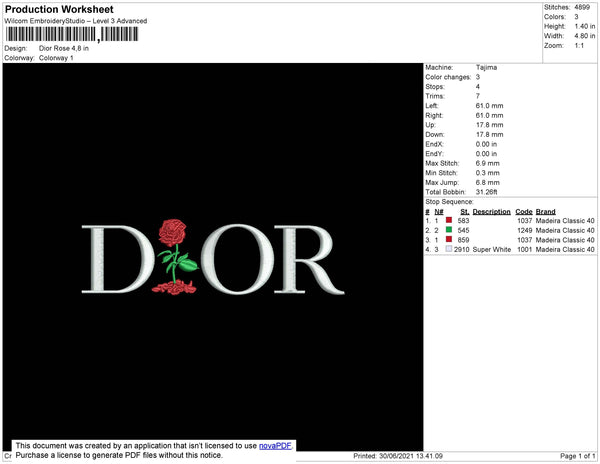Click the 'Brand' column header

(545, 212)
